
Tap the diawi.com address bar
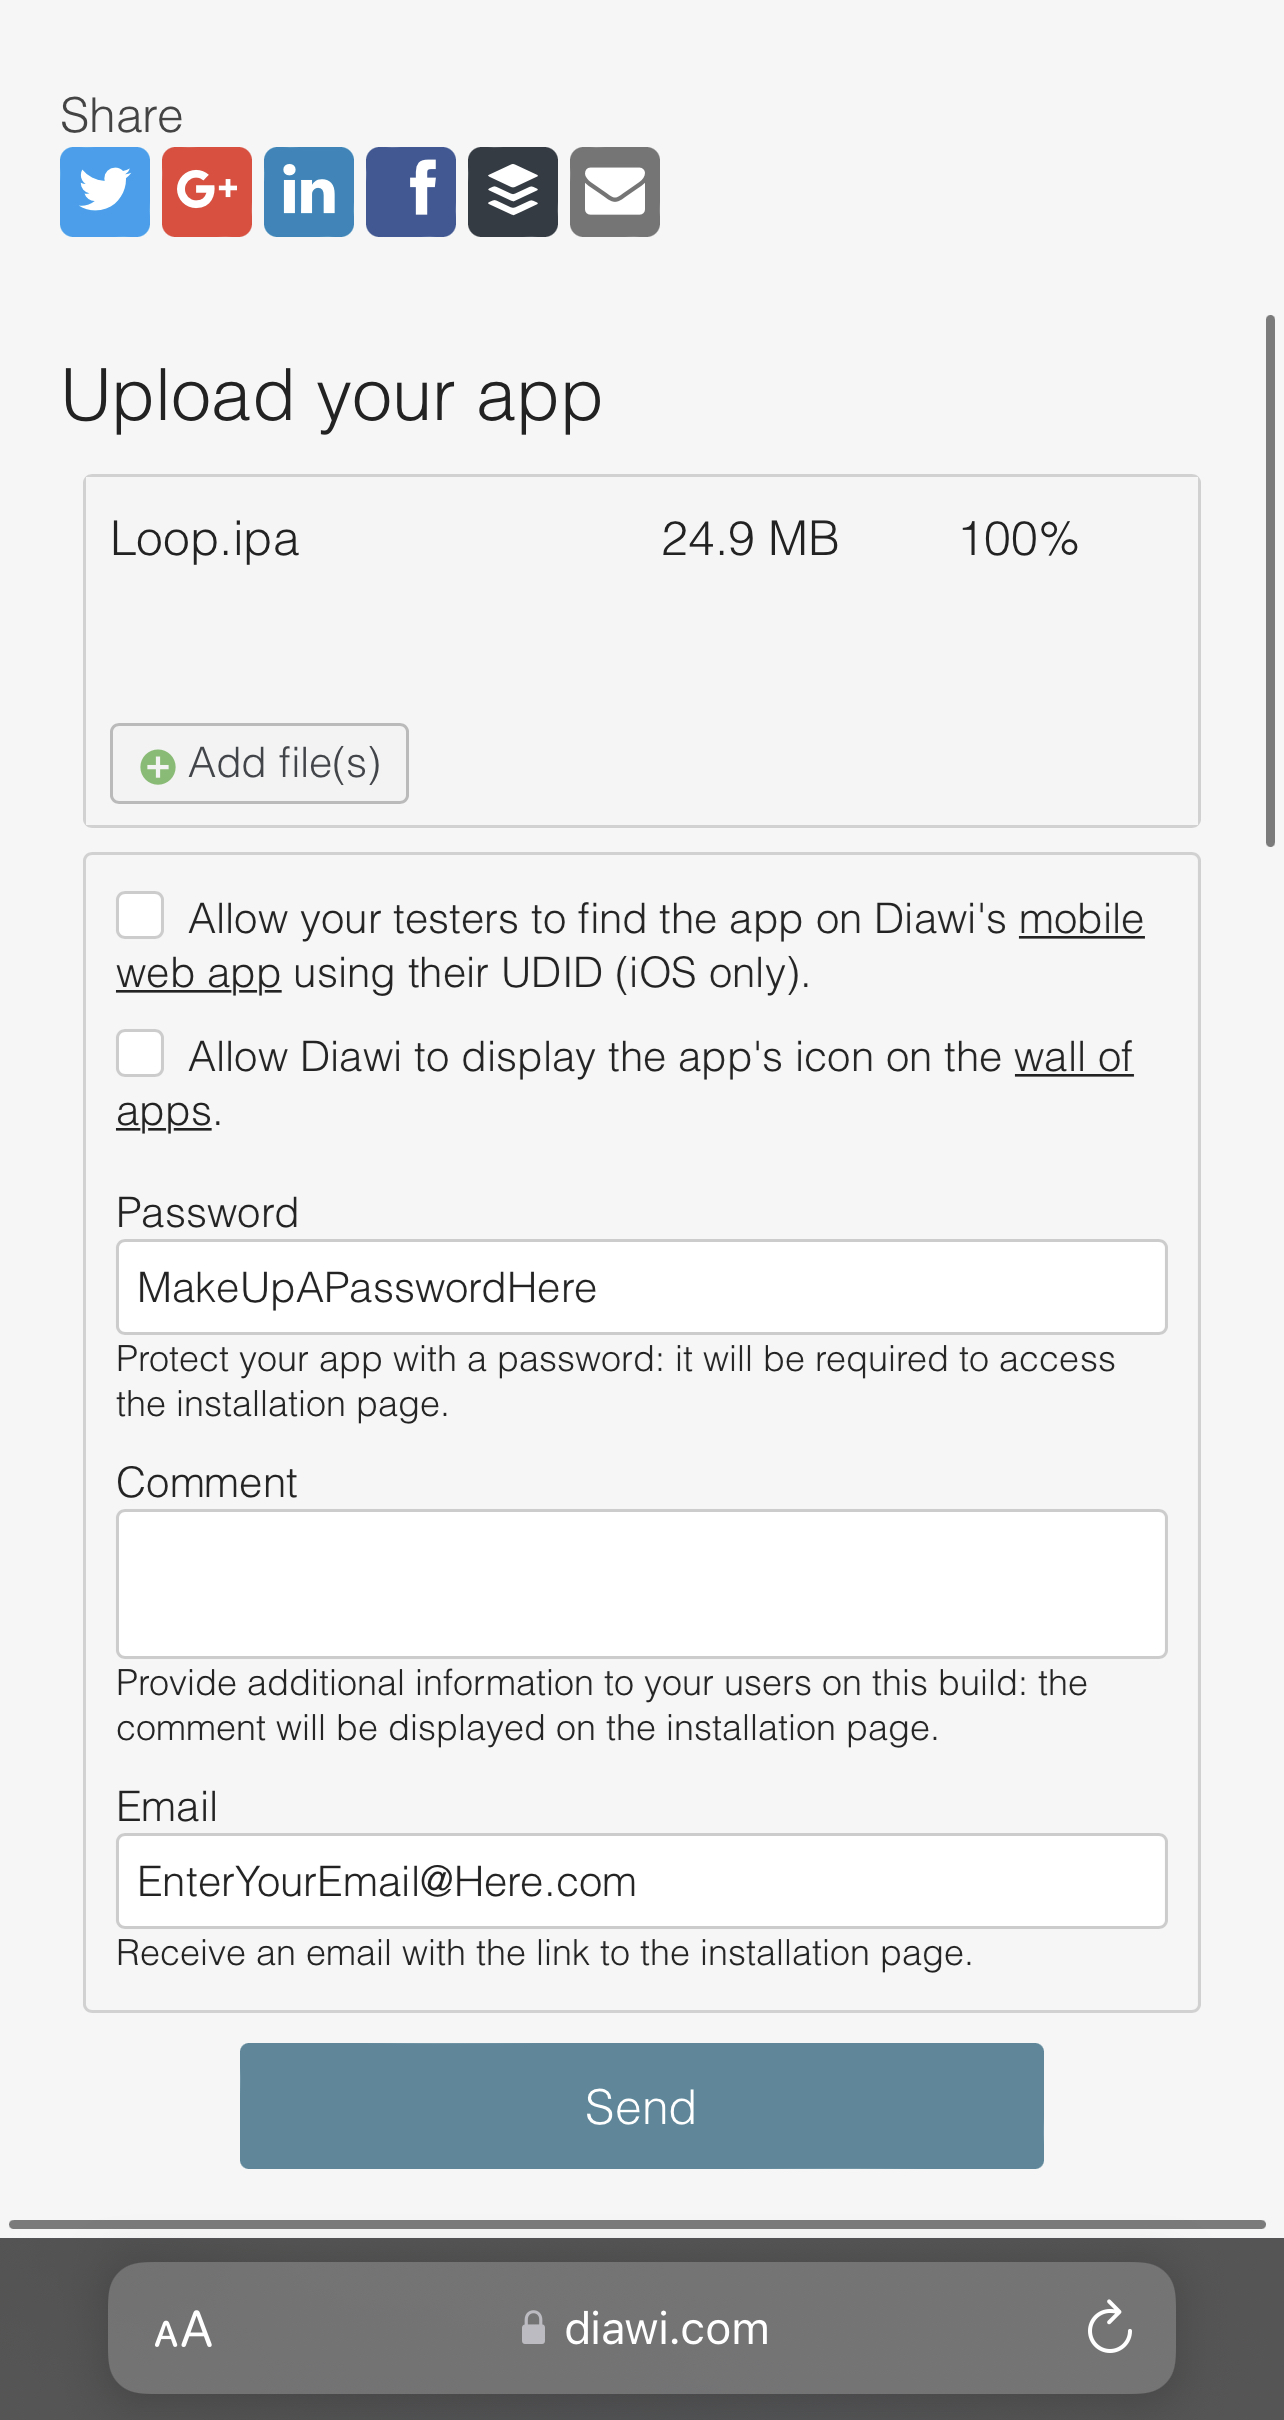642,2328
